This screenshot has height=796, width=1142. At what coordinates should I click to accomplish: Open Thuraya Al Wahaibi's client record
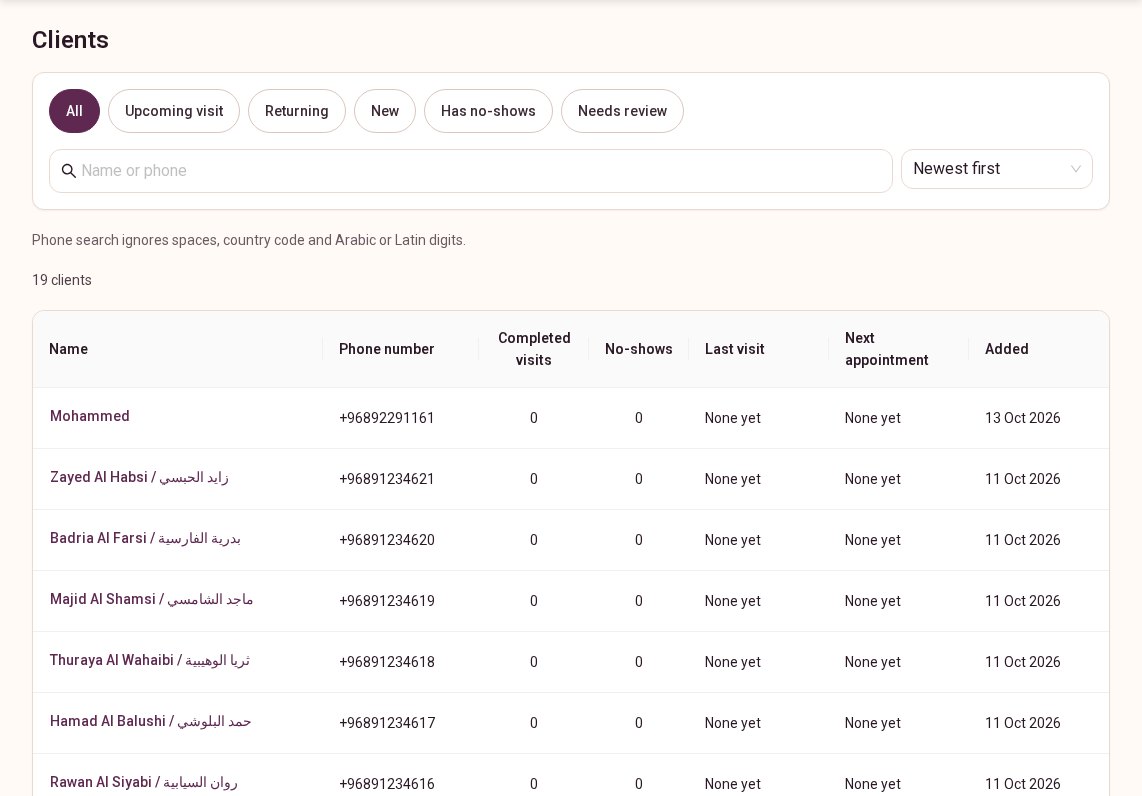click(150, 661)
